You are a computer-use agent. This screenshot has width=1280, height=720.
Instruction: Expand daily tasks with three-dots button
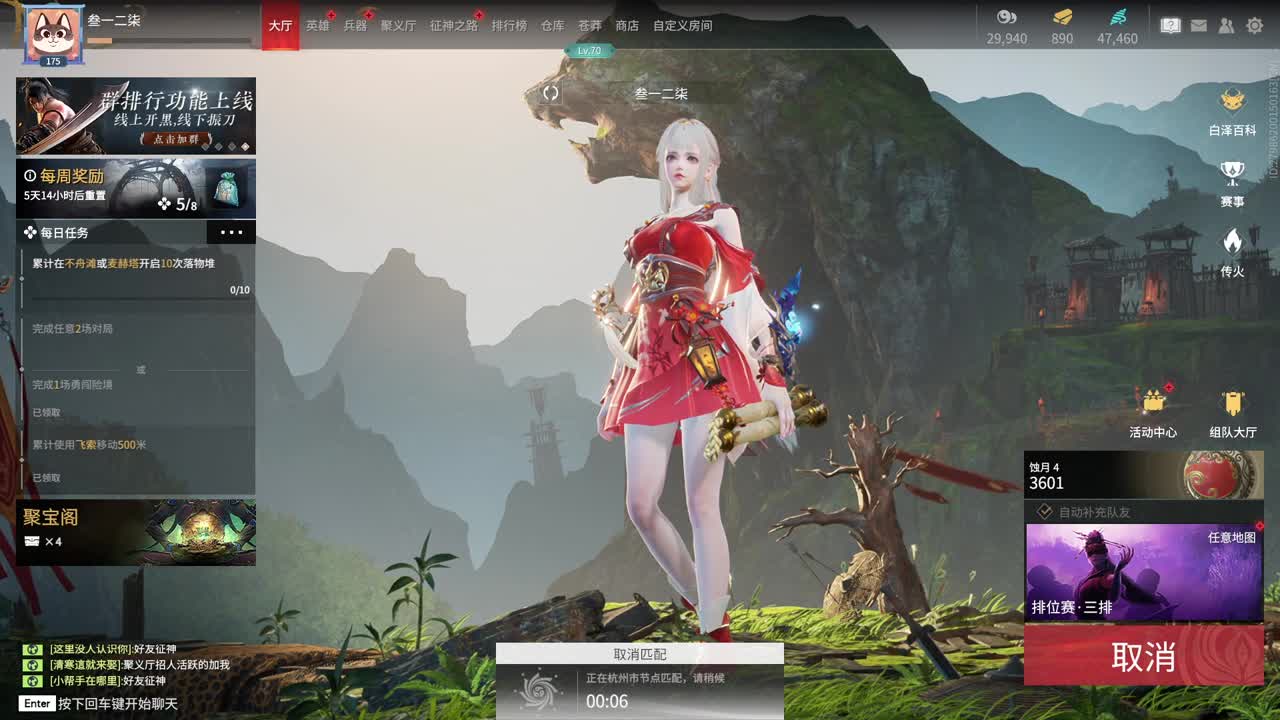click(x=231, y=233)
